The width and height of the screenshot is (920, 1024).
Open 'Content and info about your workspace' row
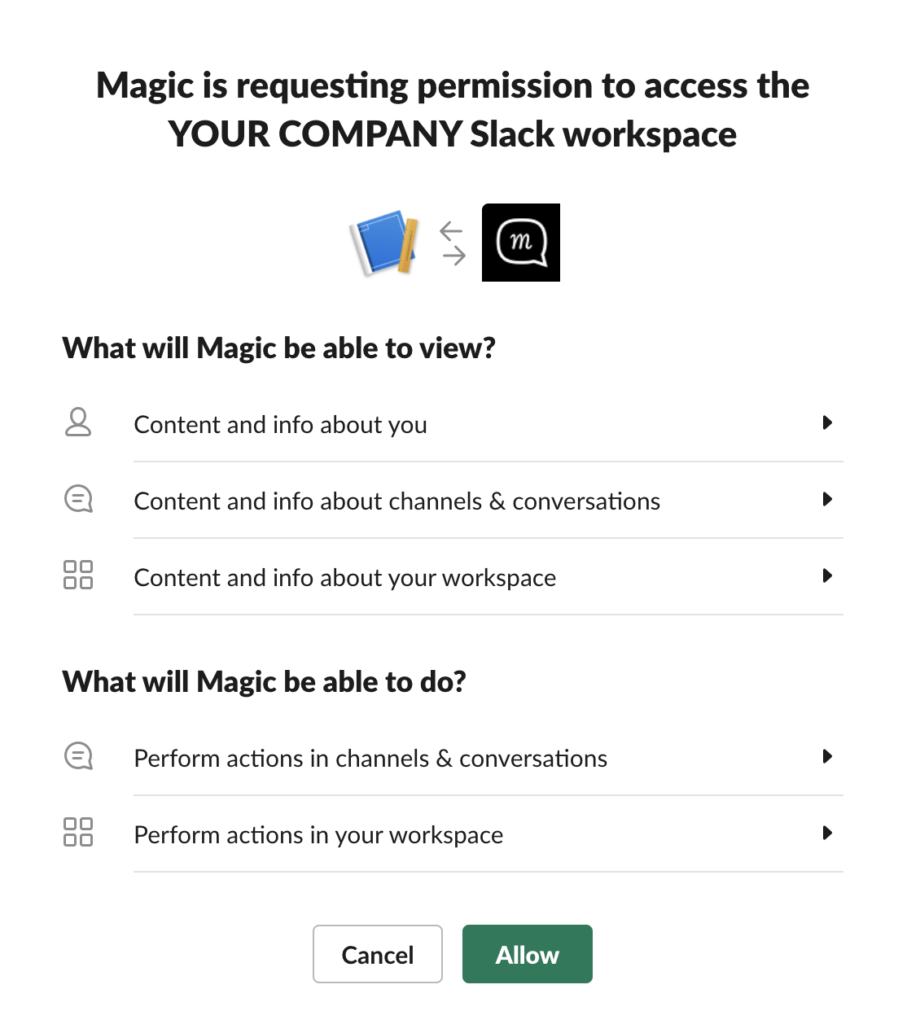tap(345, 578)
